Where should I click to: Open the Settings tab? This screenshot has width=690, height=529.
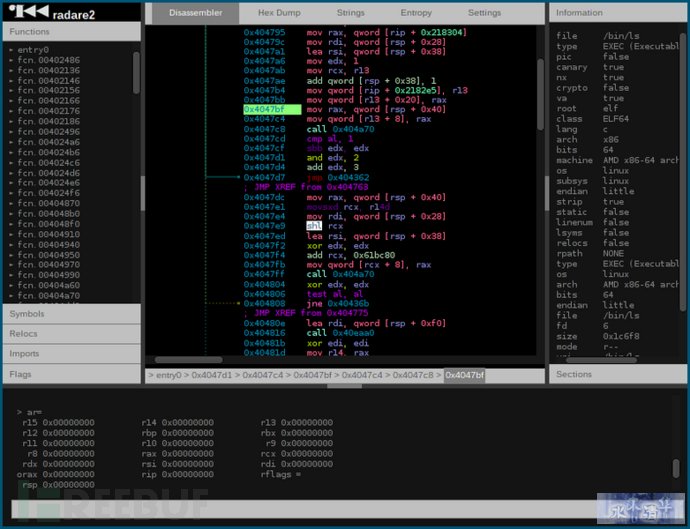click(x=484, y=13)
